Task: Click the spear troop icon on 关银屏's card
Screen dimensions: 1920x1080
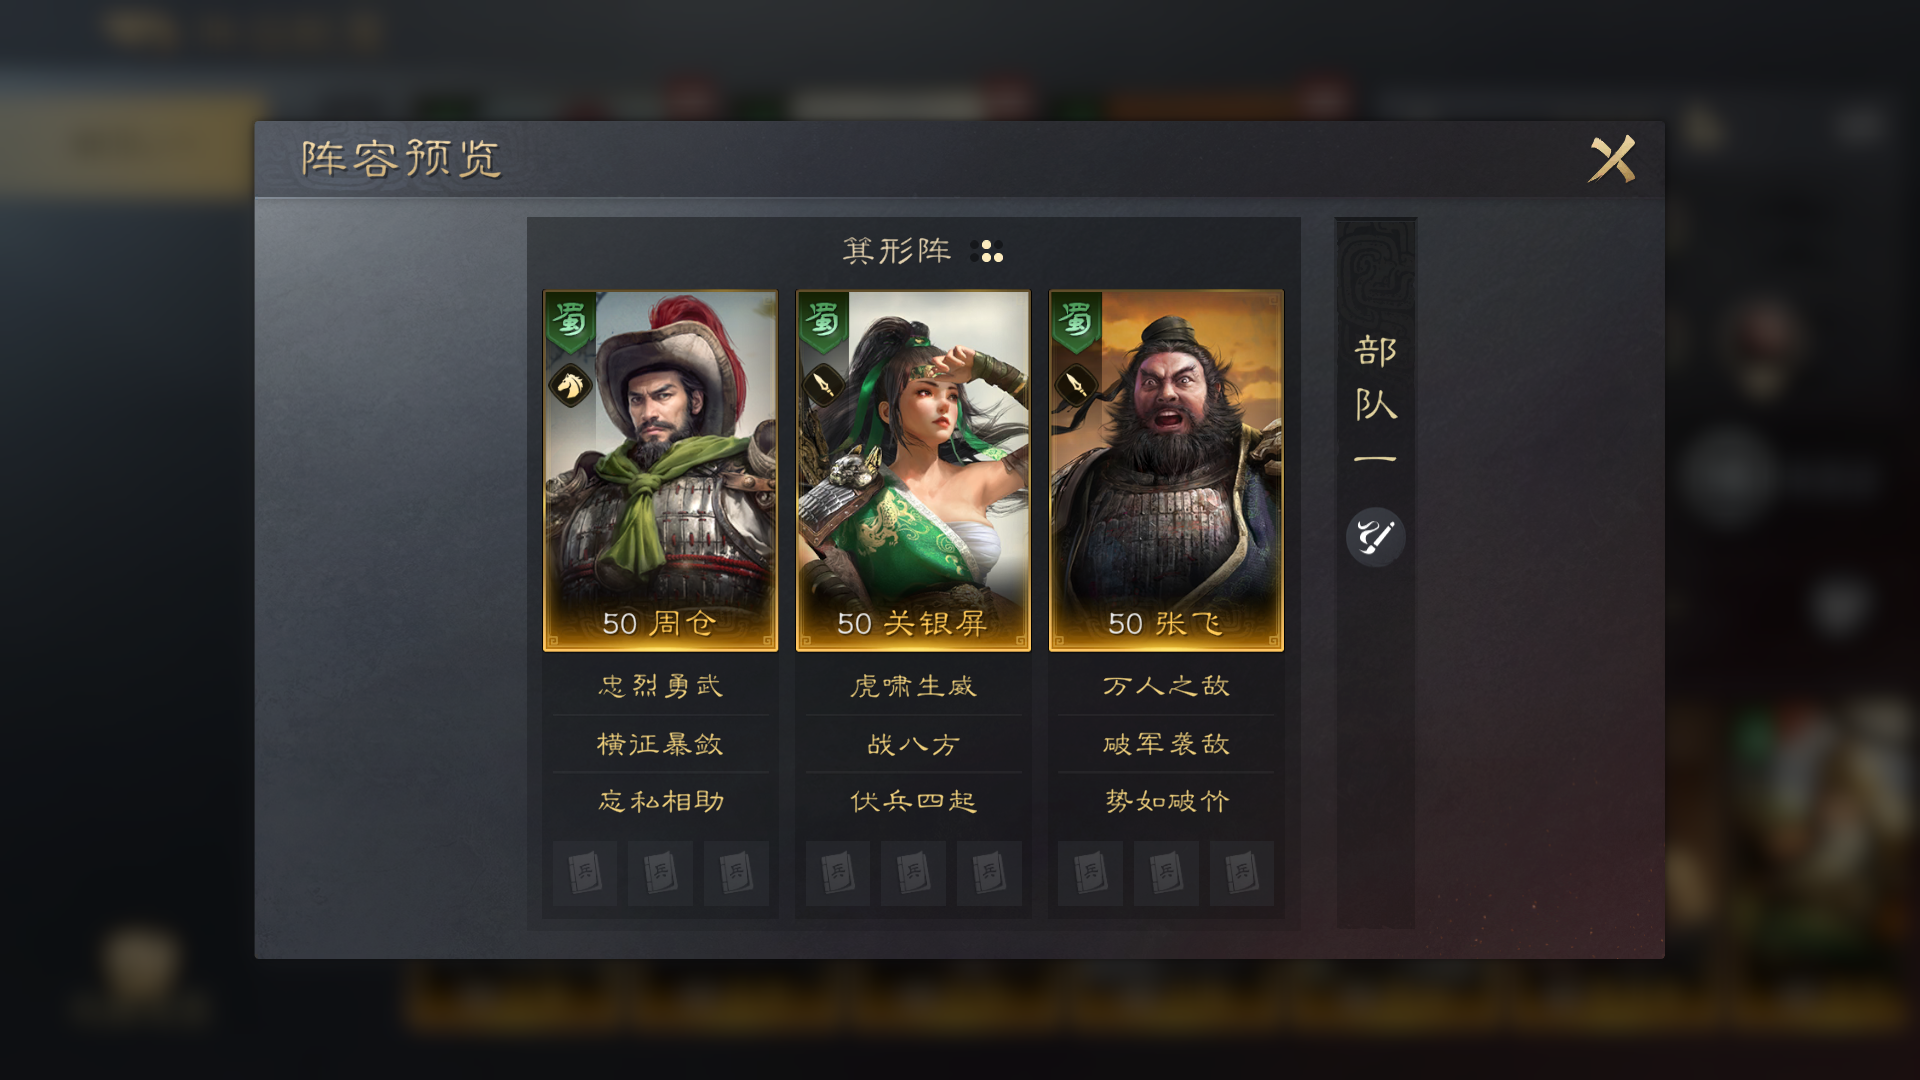Action: tap(823, 385)
